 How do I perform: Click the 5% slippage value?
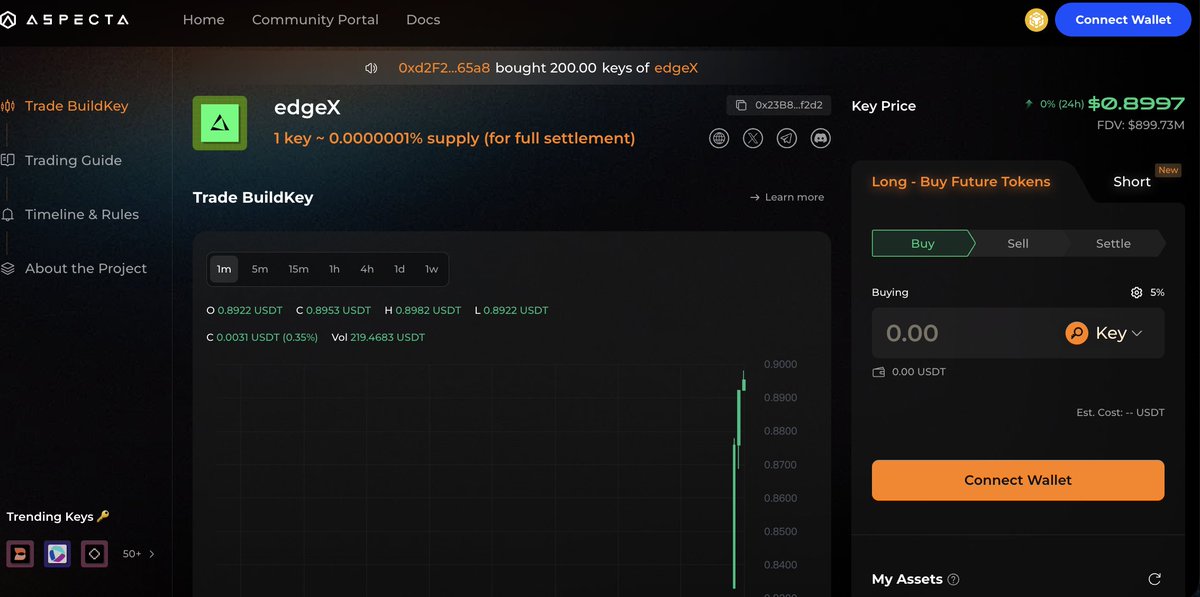1157,293
